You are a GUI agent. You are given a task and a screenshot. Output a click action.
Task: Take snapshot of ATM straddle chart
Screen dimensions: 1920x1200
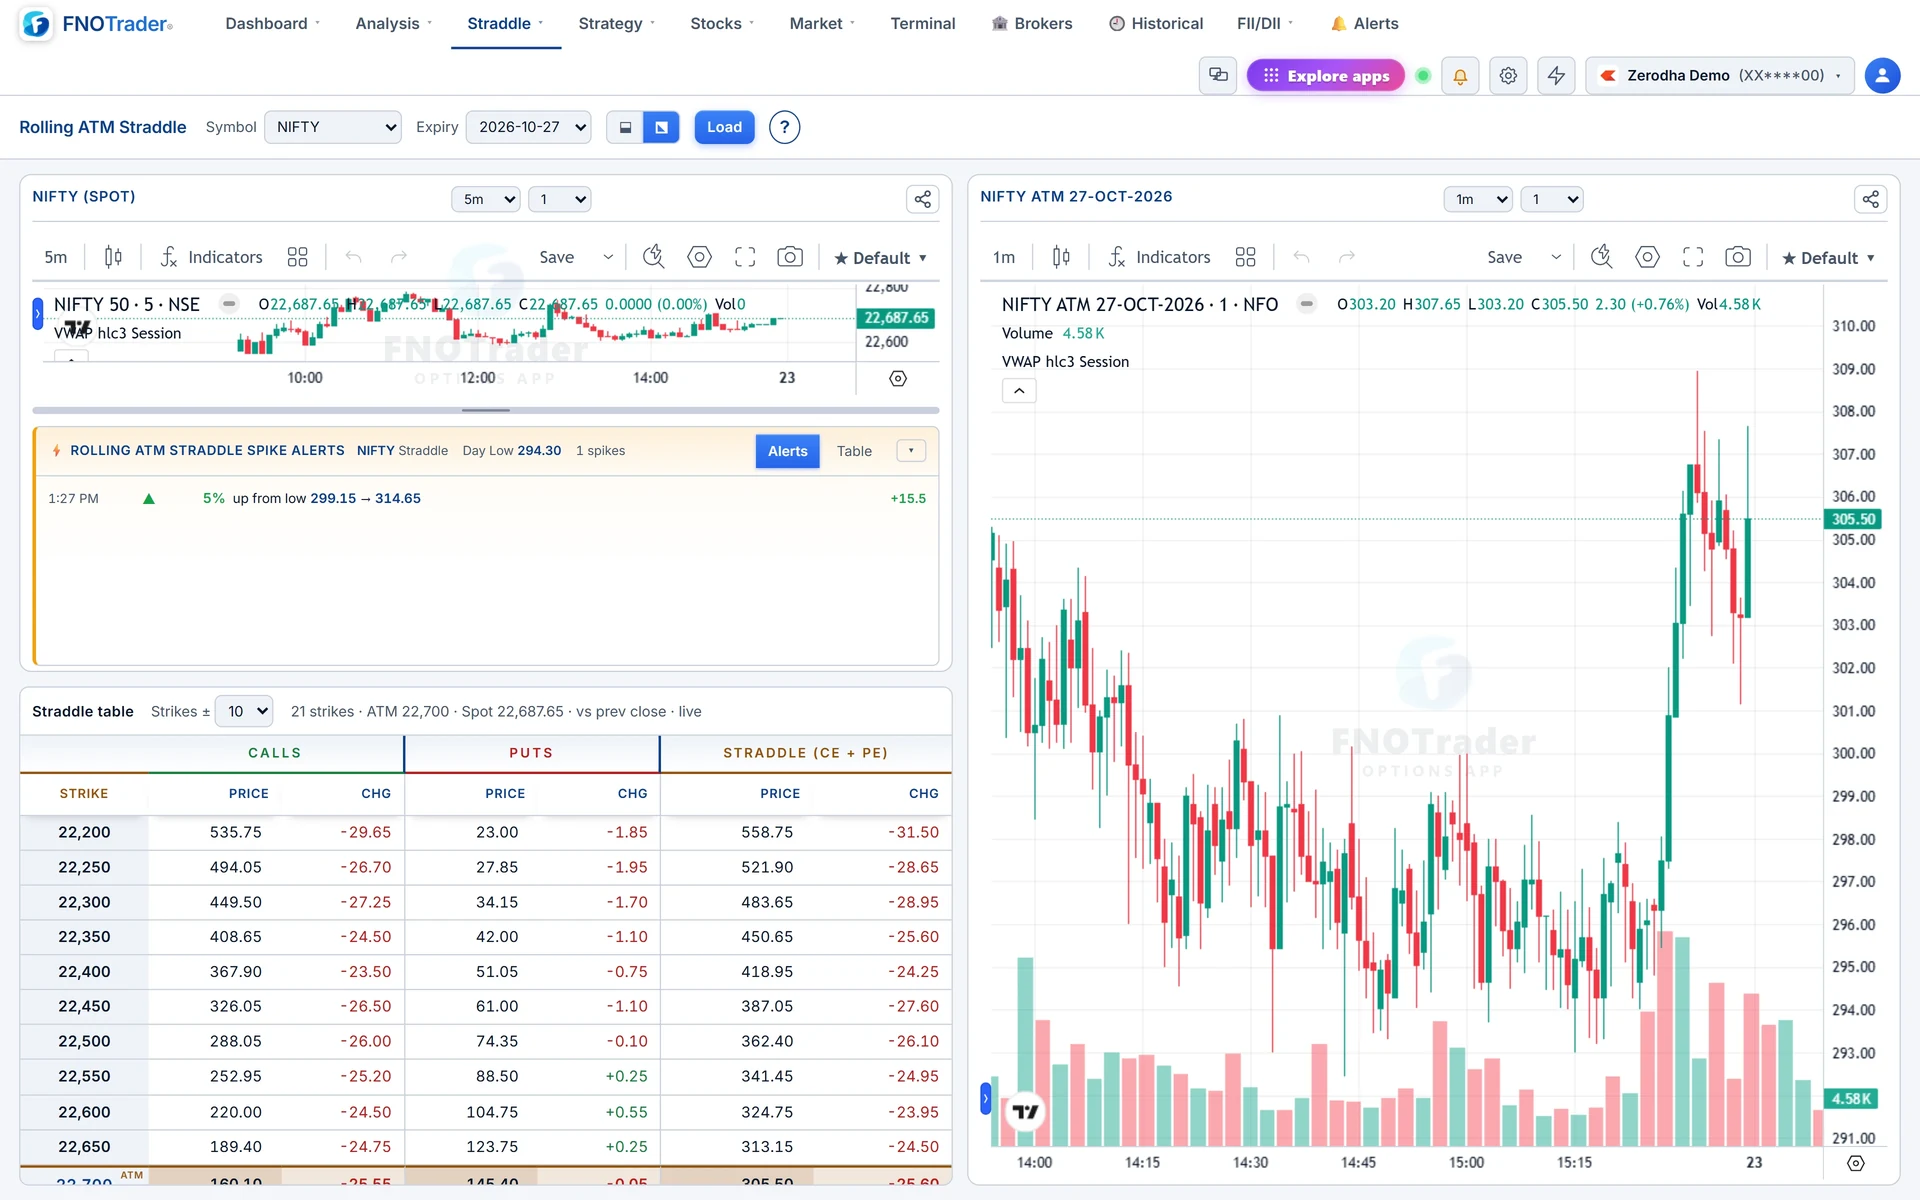tap(1738, 257)
